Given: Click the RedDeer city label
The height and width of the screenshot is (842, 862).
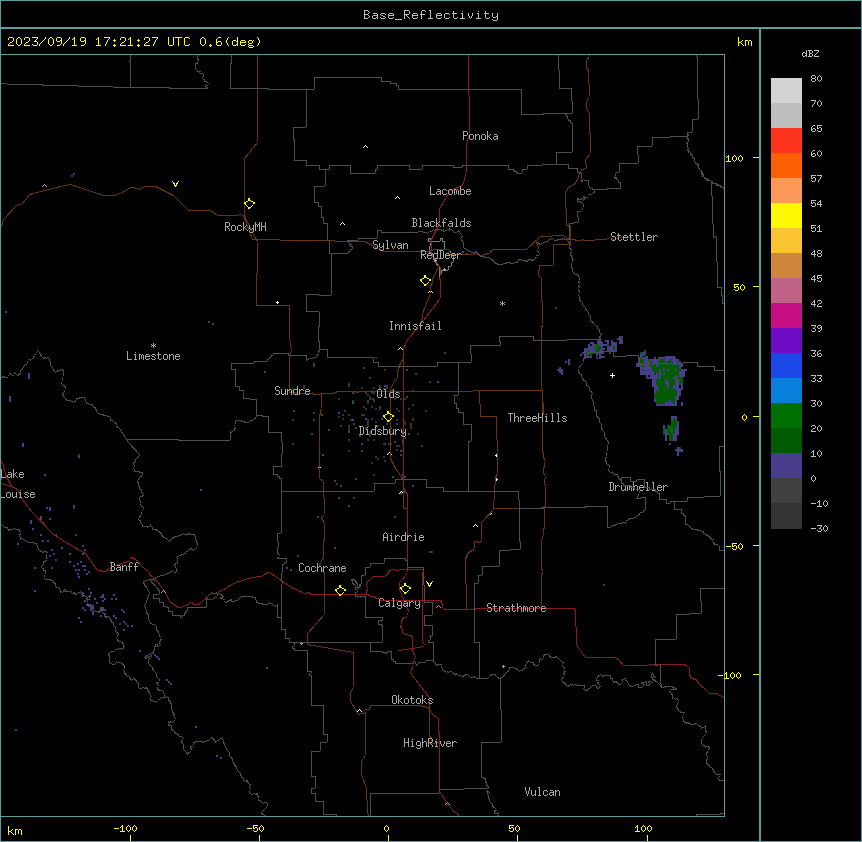Looking at the screenshot, I should point(440,255).
